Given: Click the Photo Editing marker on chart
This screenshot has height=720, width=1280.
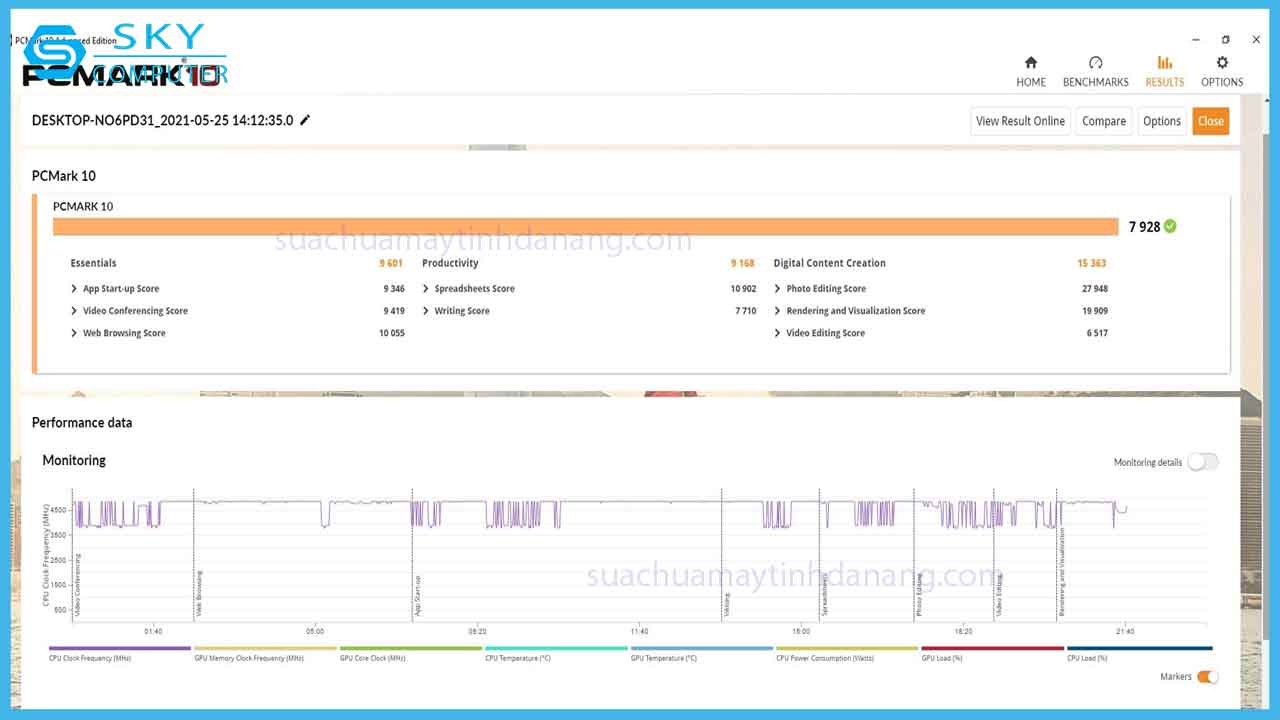Looking at the screenshot, I should (920, 596).
